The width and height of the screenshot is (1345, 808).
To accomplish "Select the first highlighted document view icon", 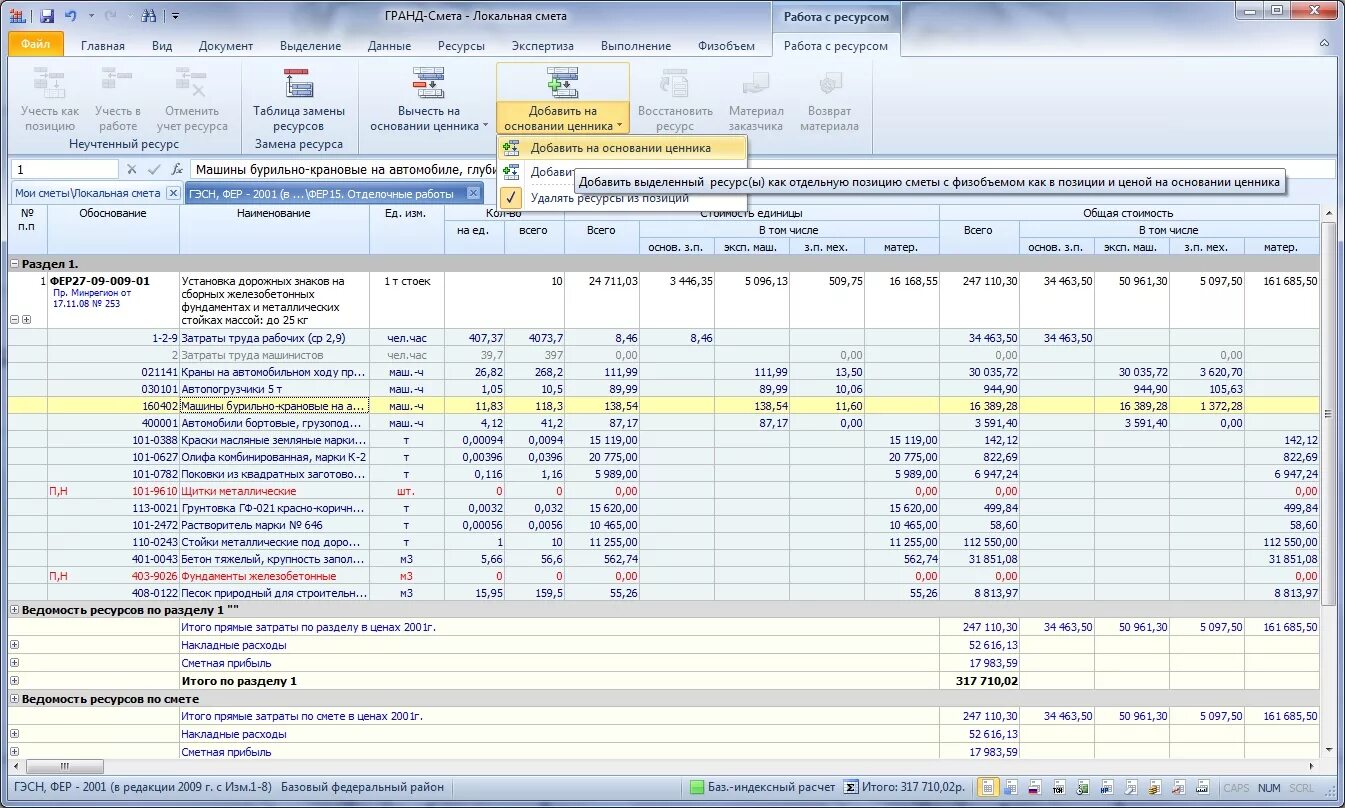I will pyautogui.click(x=987, y=788).
